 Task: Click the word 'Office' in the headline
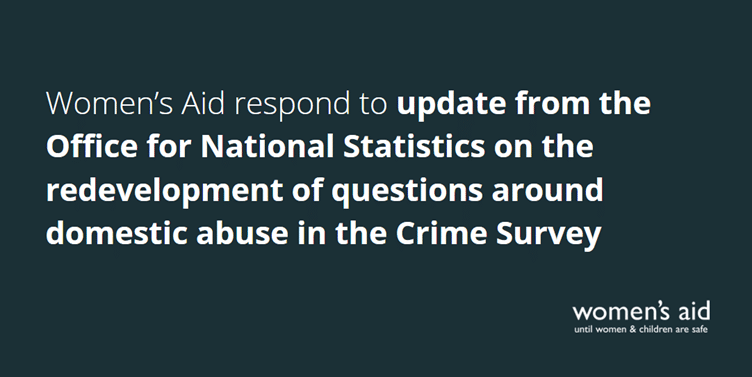point(92,146)
